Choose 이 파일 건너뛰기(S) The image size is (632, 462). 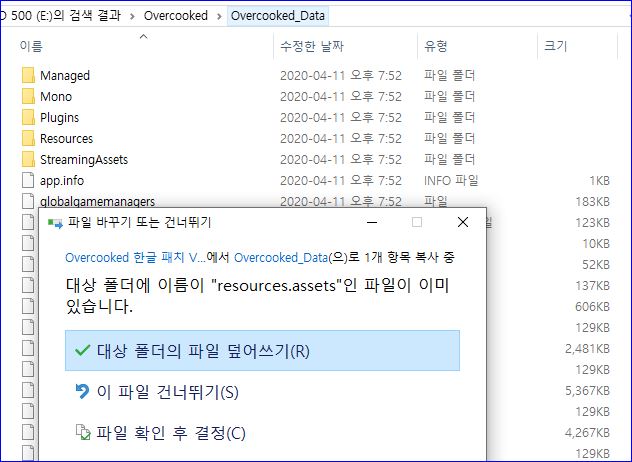click(262, 392)
